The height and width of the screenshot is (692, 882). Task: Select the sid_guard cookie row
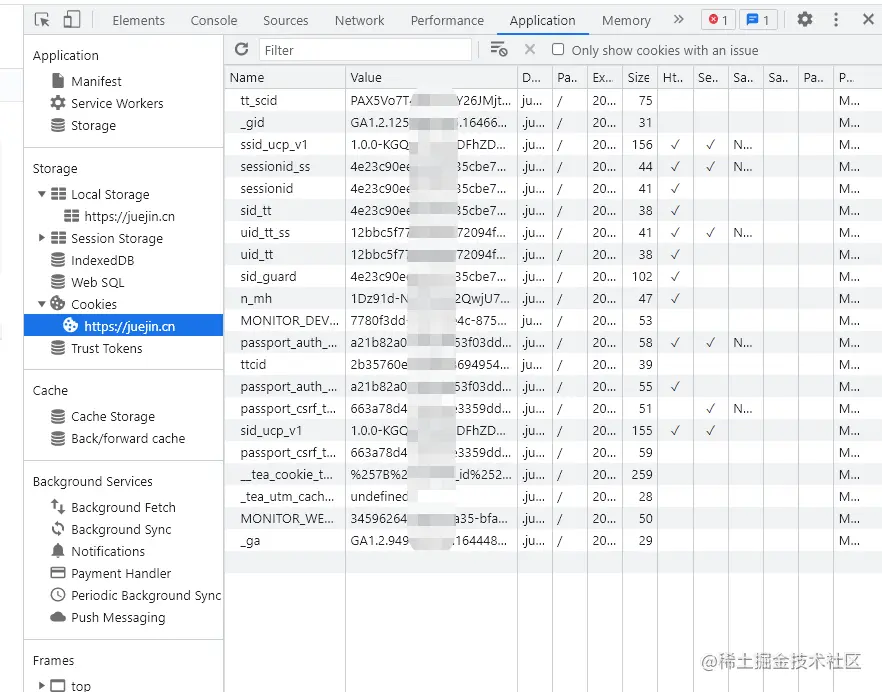click(x=553, y=276)
